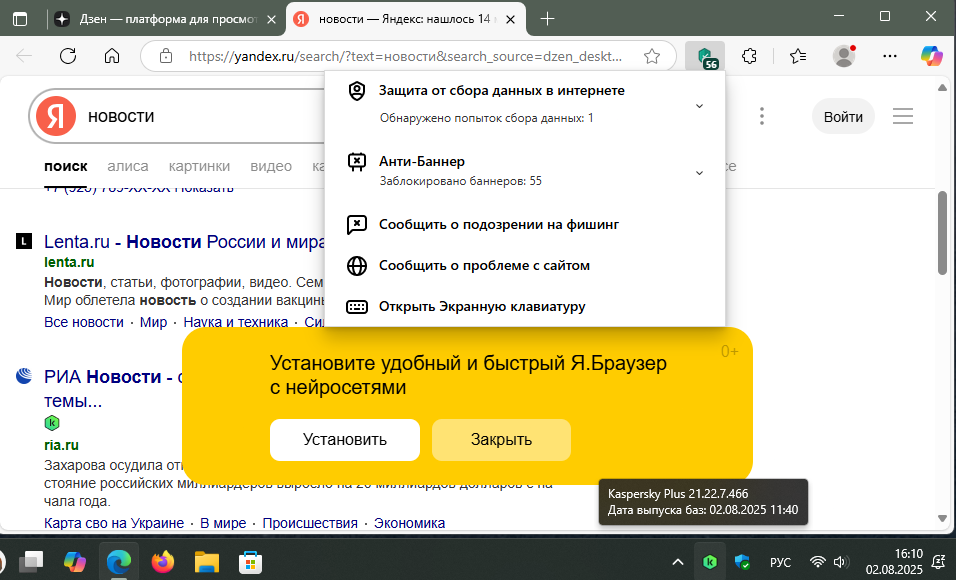Open the tab actions menu icon
Viewport: 956px width, 580px height.
click(20, 19)
